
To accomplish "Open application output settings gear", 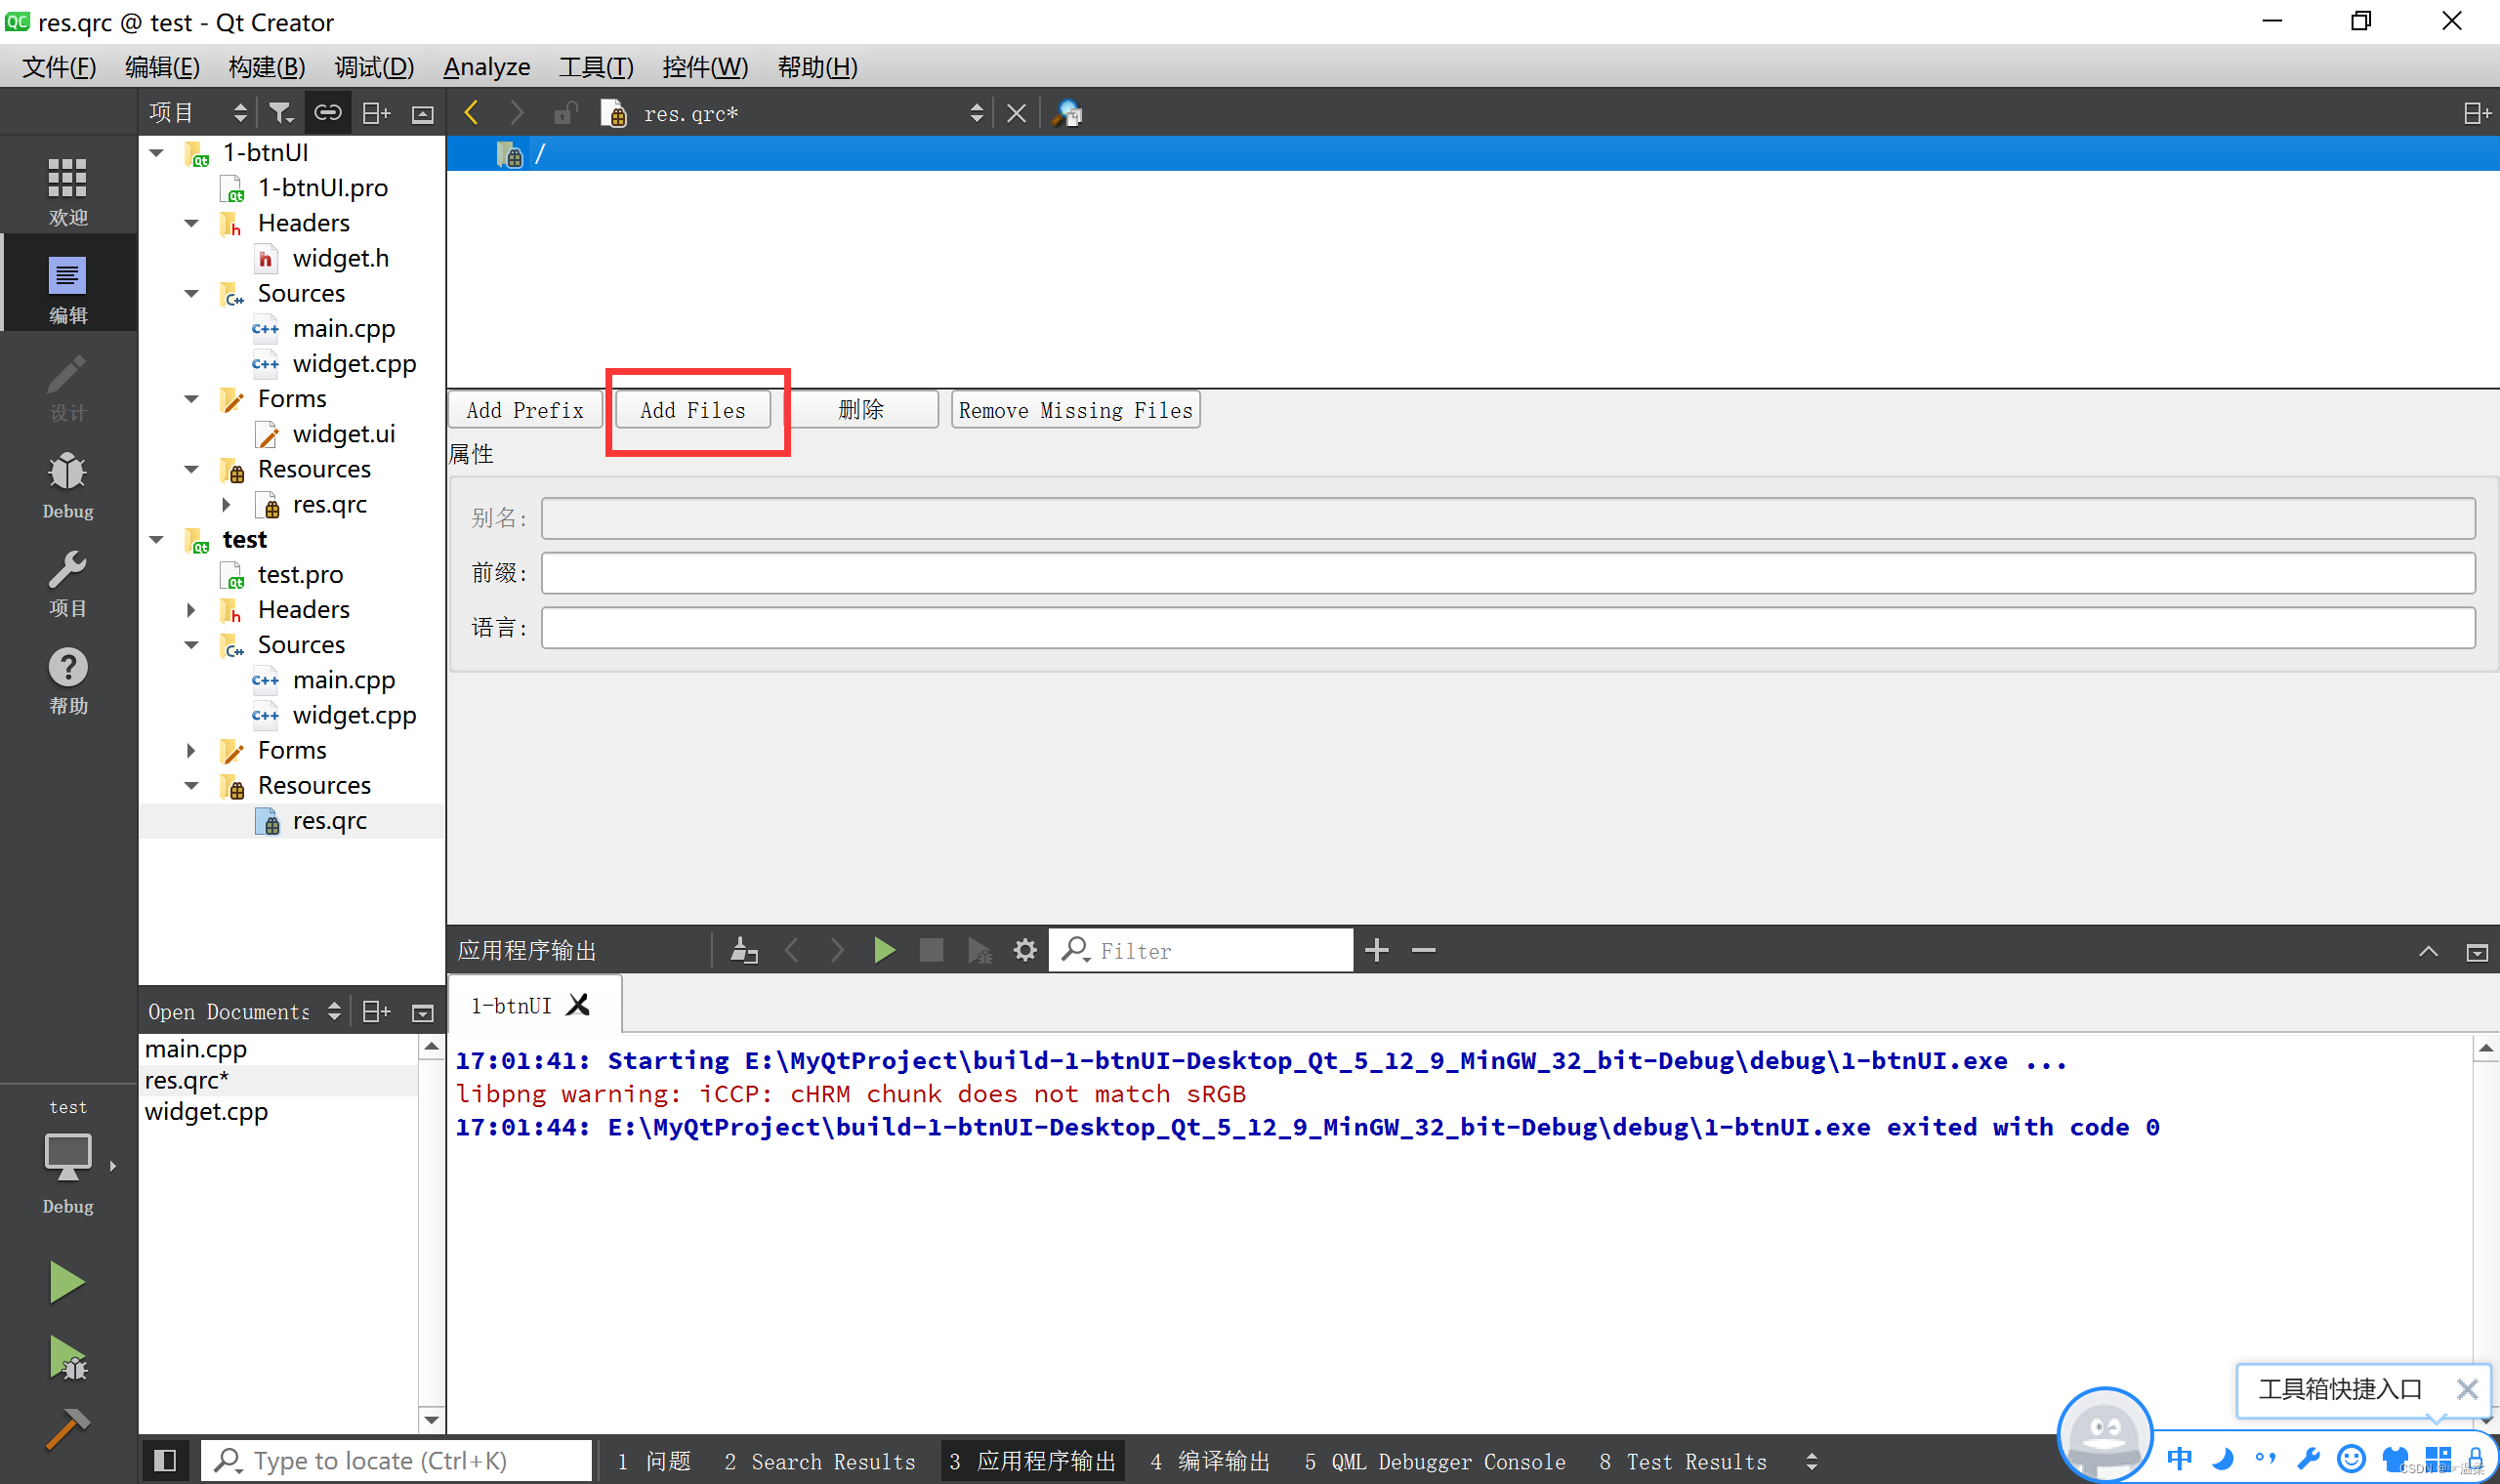I will [x=1025, y=950].
